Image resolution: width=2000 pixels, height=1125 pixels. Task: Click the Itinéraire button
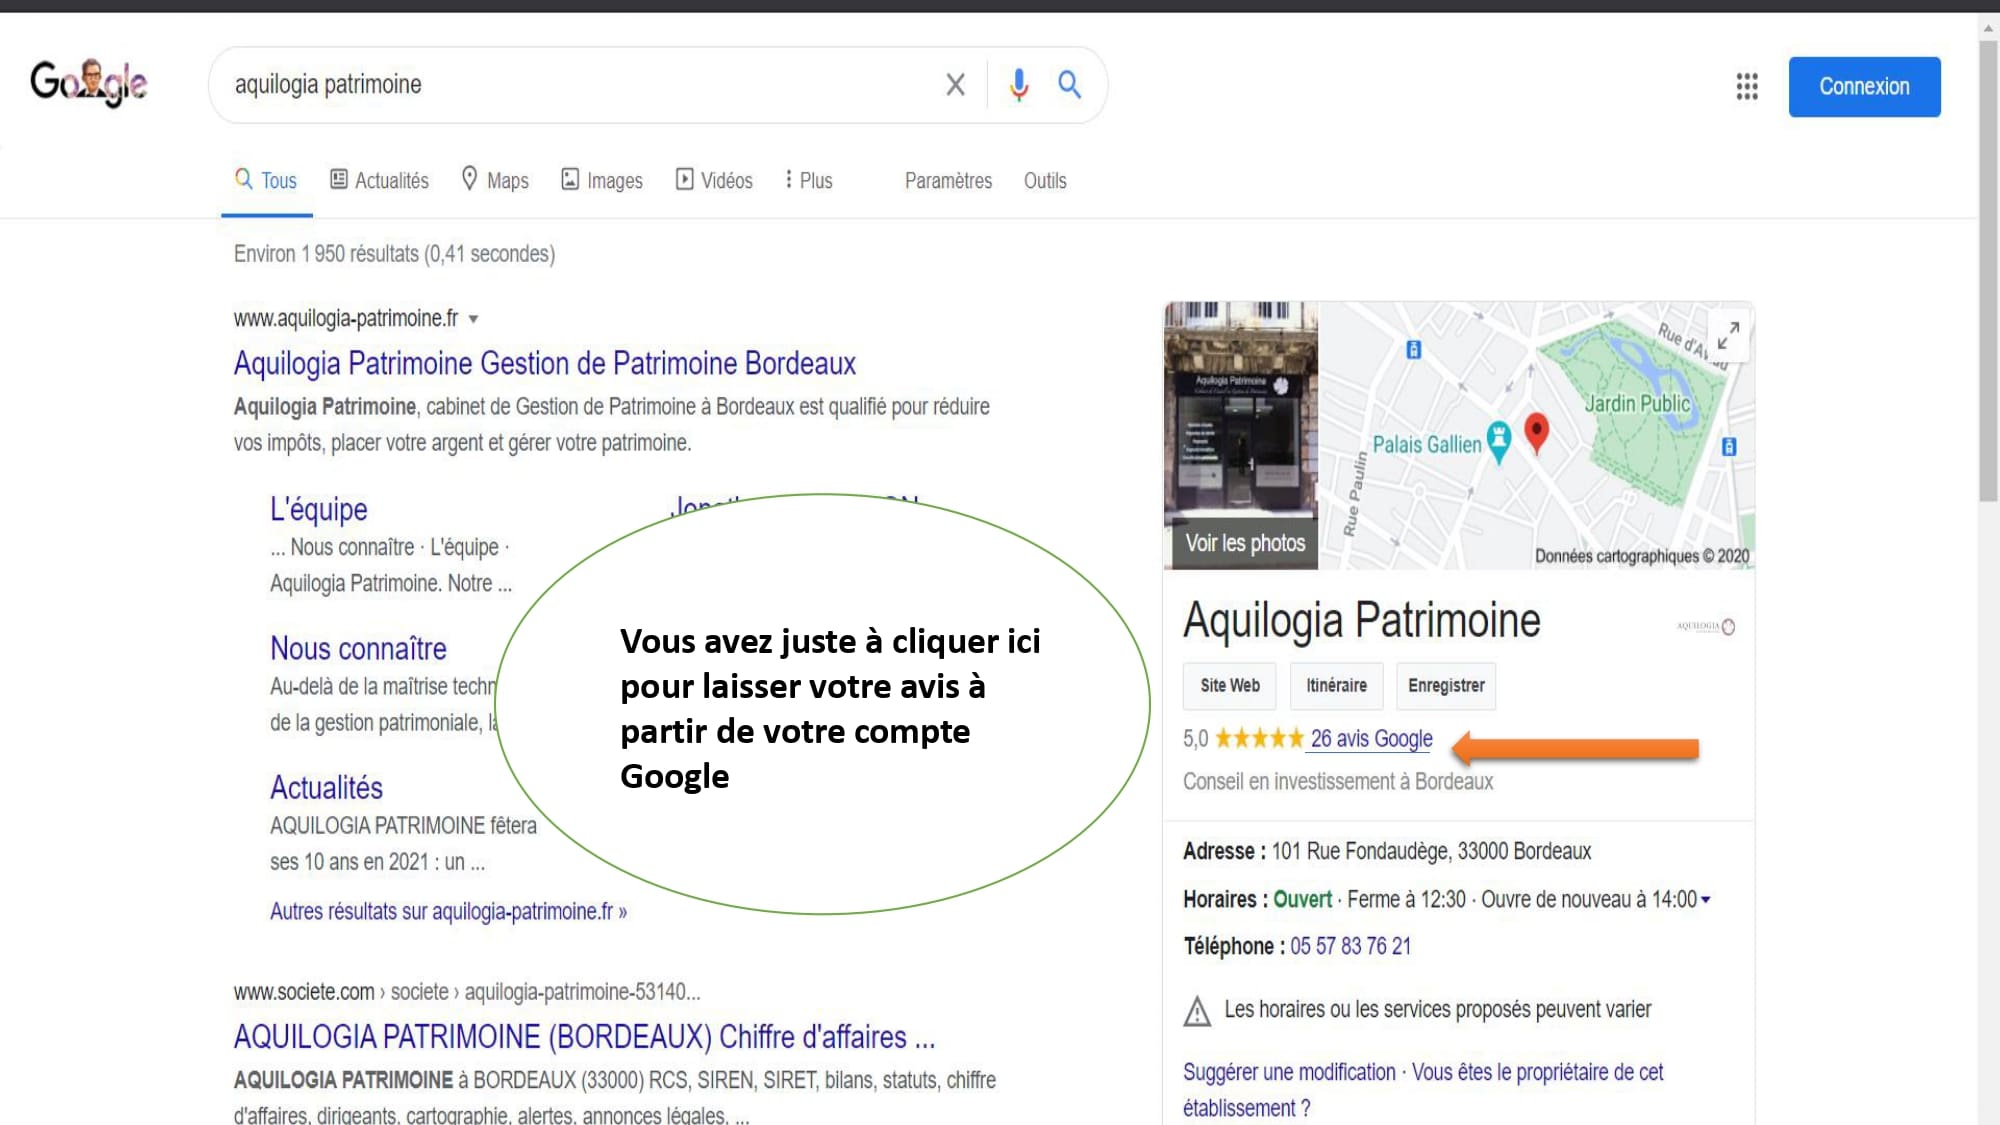[x=1336, y=685]
